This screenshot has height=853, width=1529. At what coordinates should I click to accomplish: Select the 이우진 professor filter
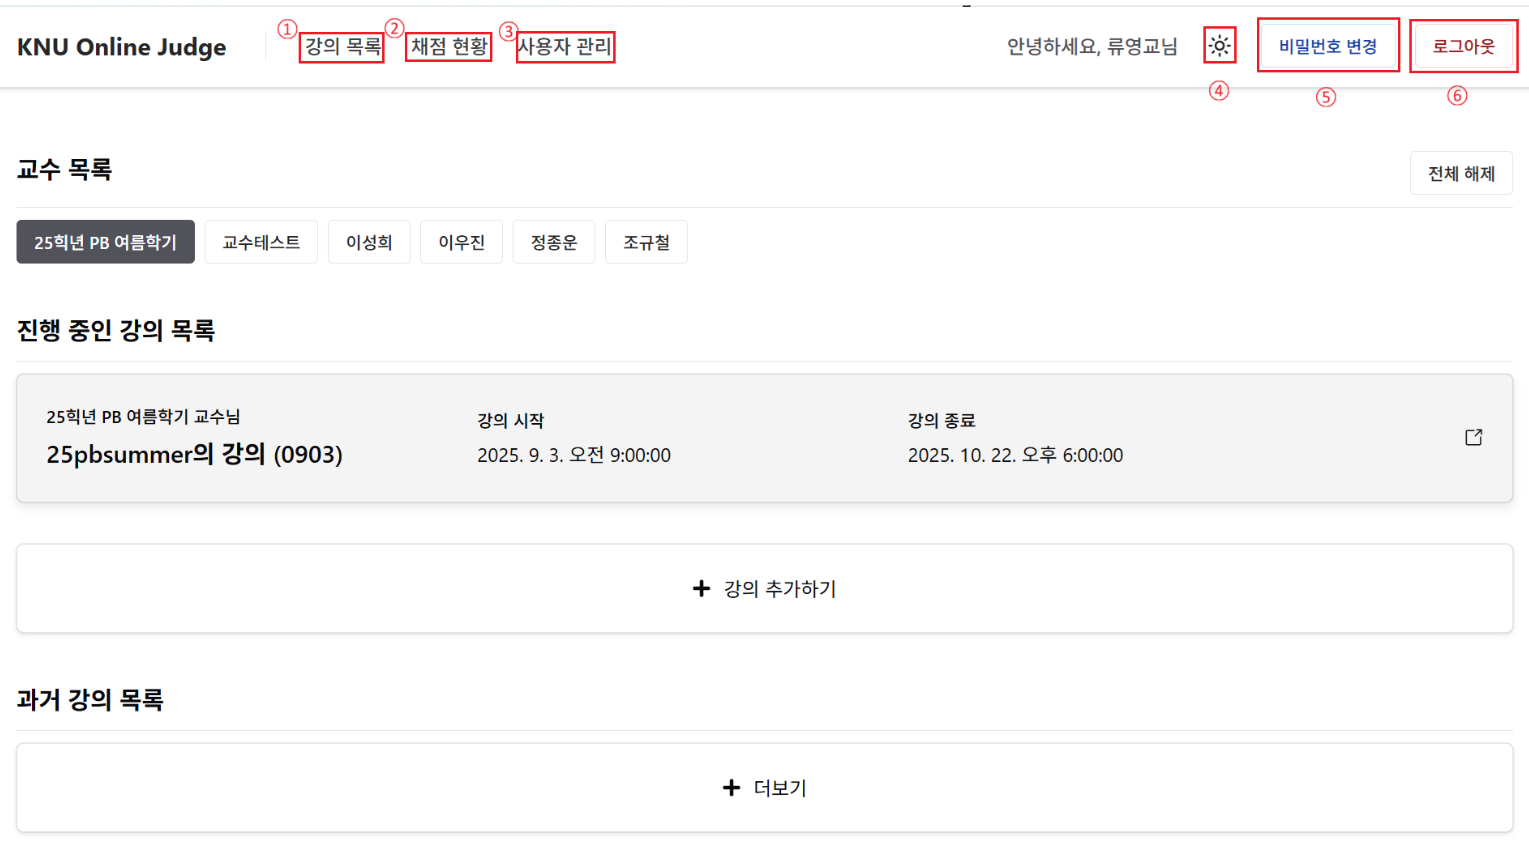pos(461,243)
